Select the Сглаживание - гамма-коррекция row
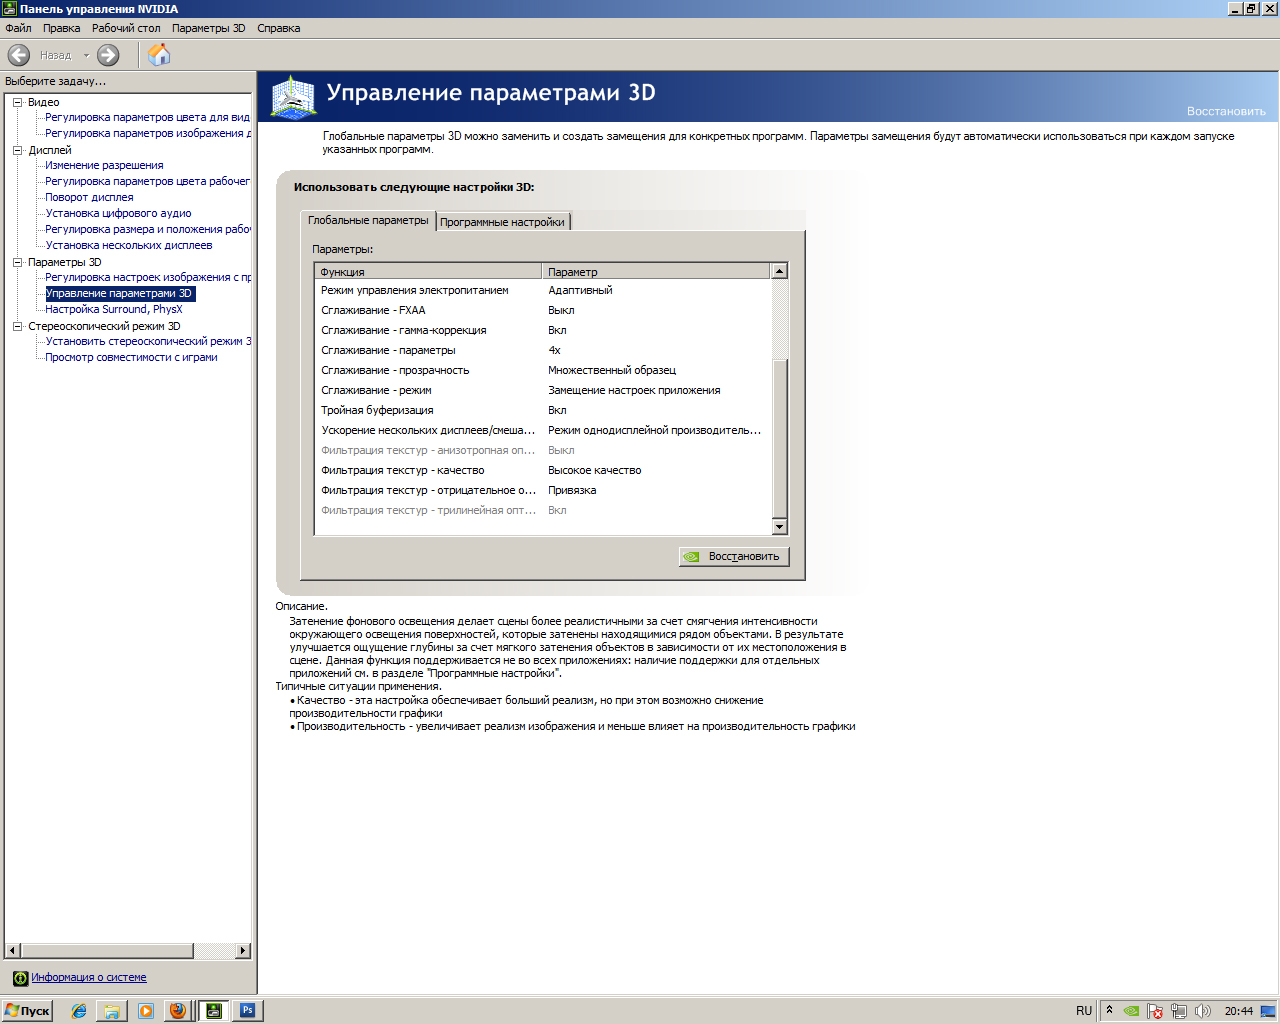 tap(543, 330)
